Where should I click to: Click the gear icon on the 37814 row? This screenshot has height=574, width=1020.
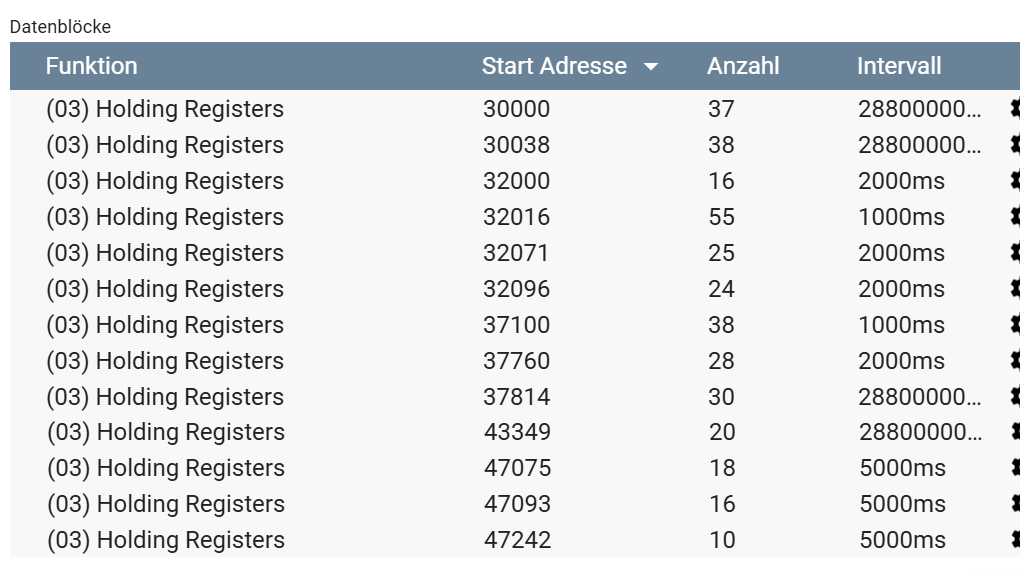[x=1014, y=397]
